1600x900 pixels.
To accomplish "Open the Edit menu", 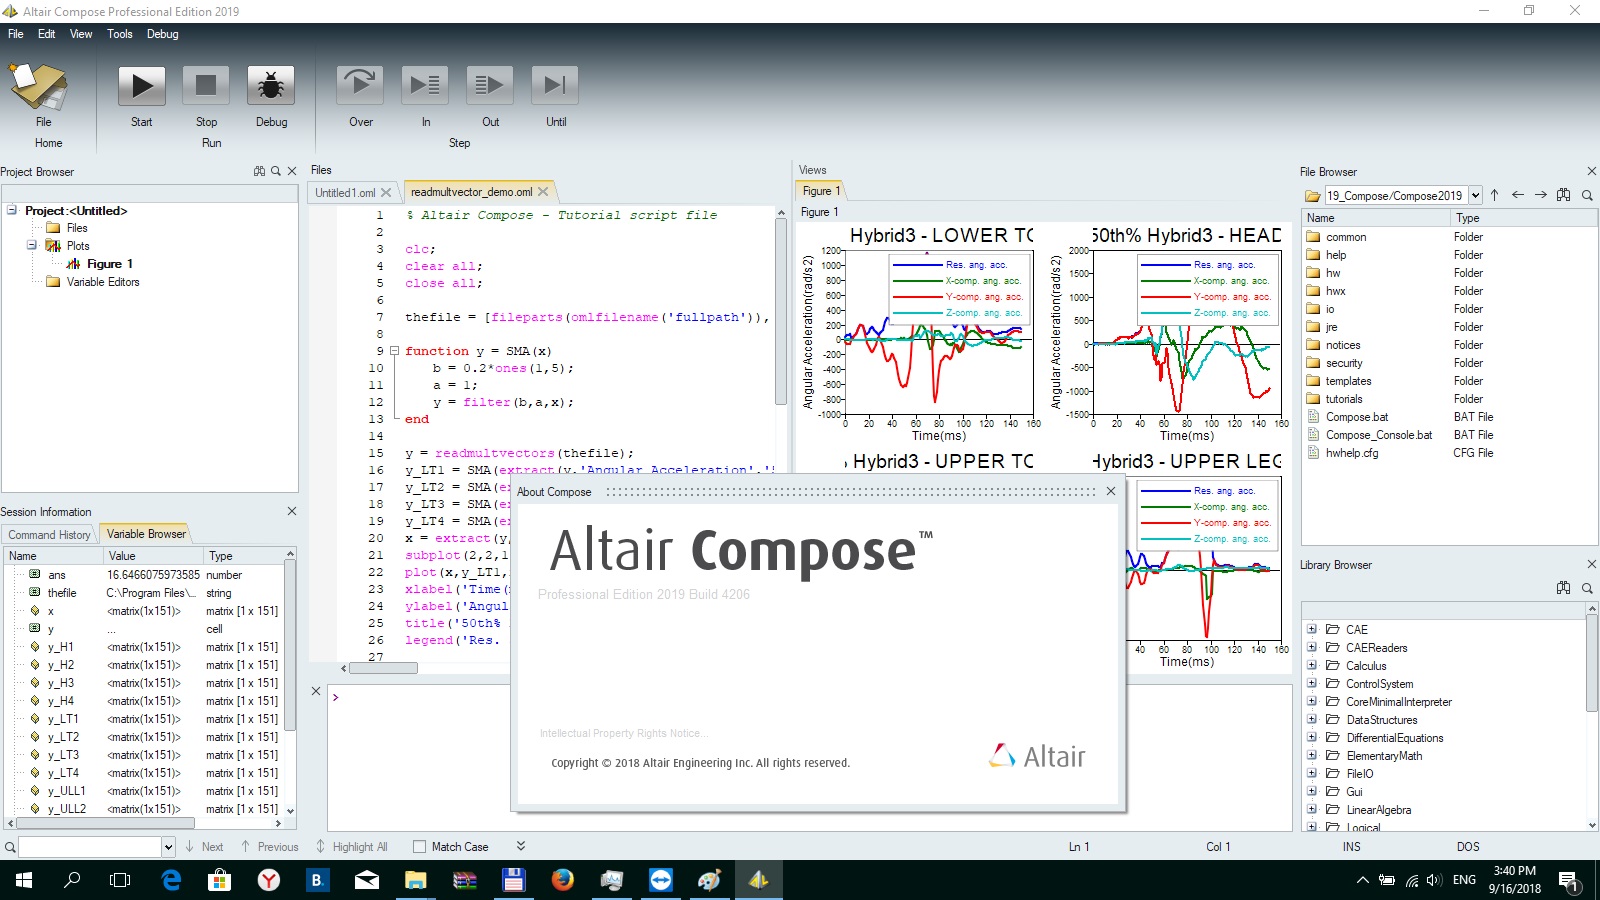I will [47, 34].
